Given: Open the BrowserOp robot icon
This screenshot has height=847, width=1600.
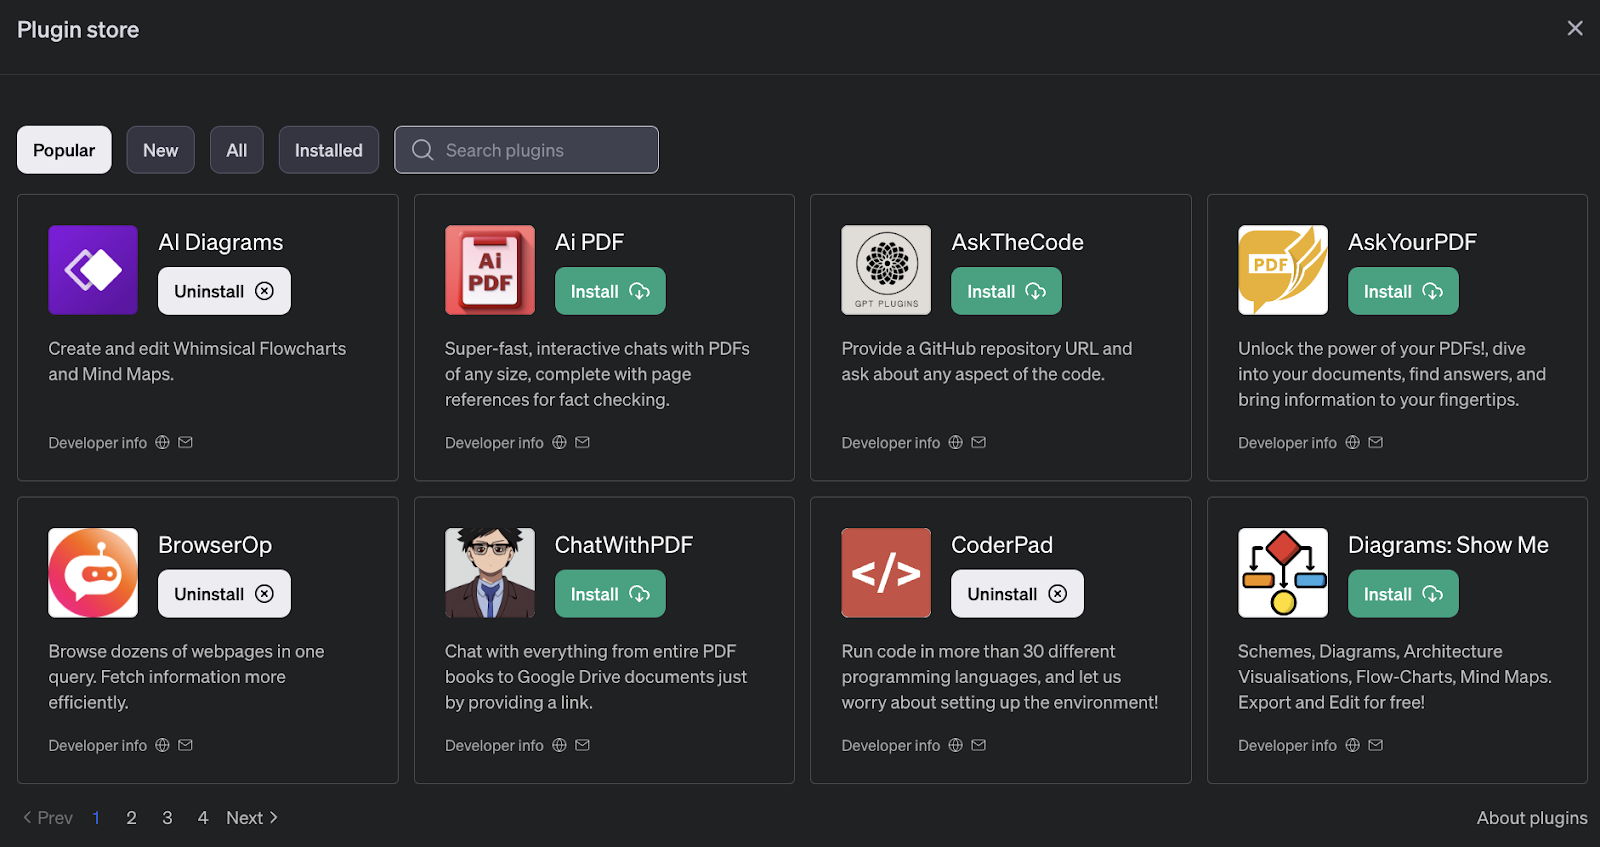Looking at the screenshot, I should tap(93, 573).
